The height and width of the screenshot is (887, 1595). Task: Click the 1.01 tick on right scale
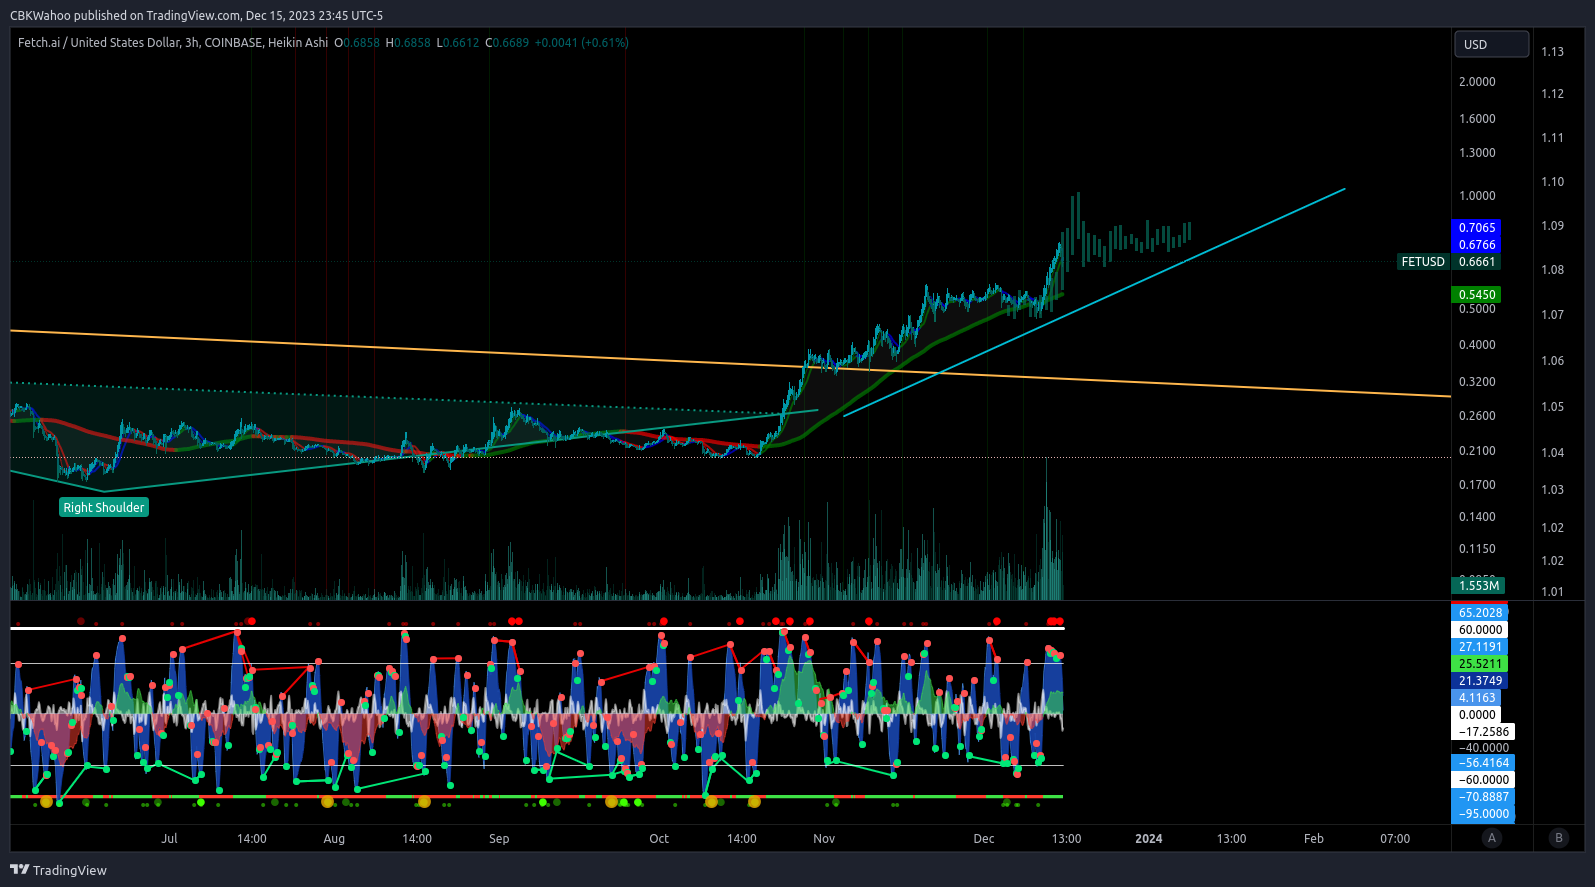tap(1552, 592)
